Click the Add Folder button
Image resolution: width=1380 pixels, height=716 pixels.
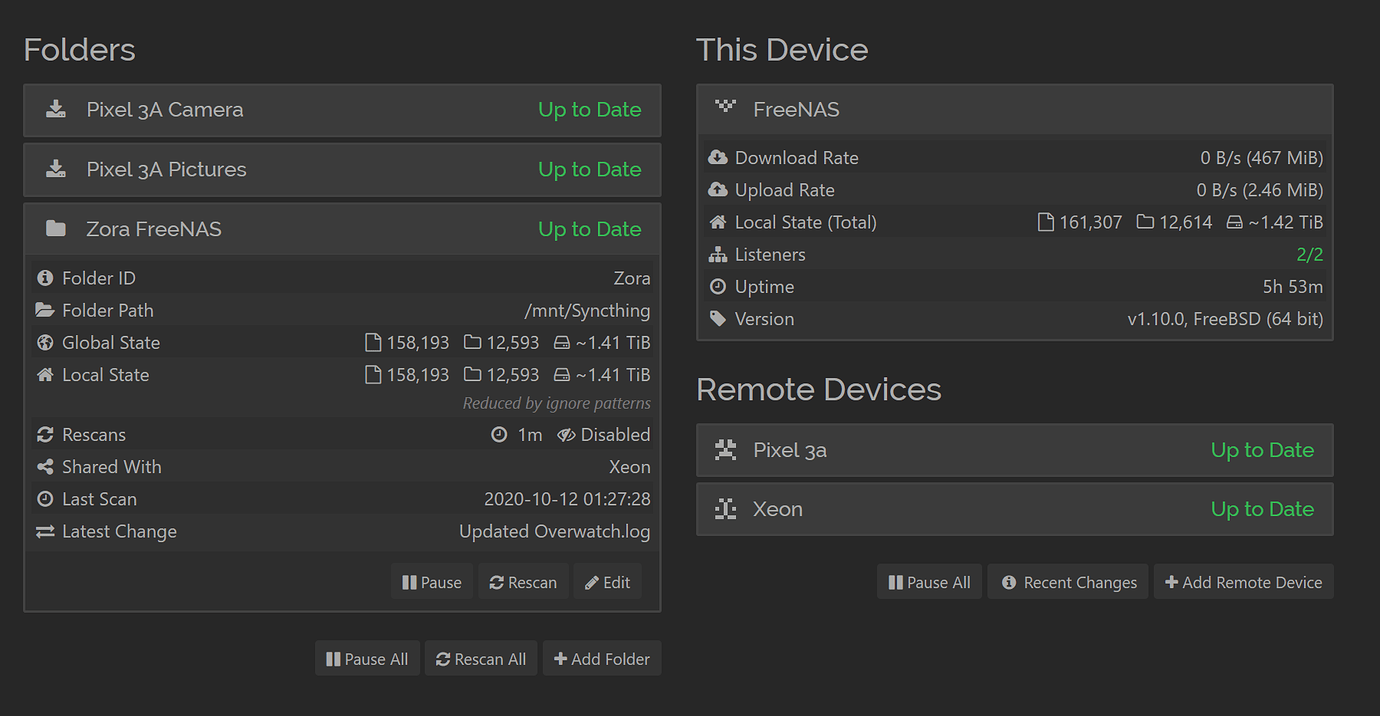click(602, 659)
